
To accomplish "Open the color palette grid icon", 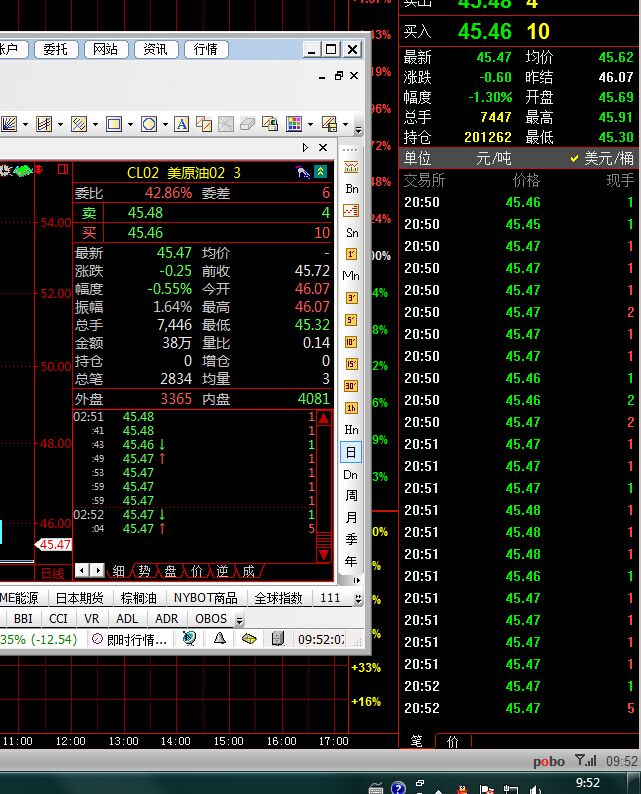I will tap(294, 124).
